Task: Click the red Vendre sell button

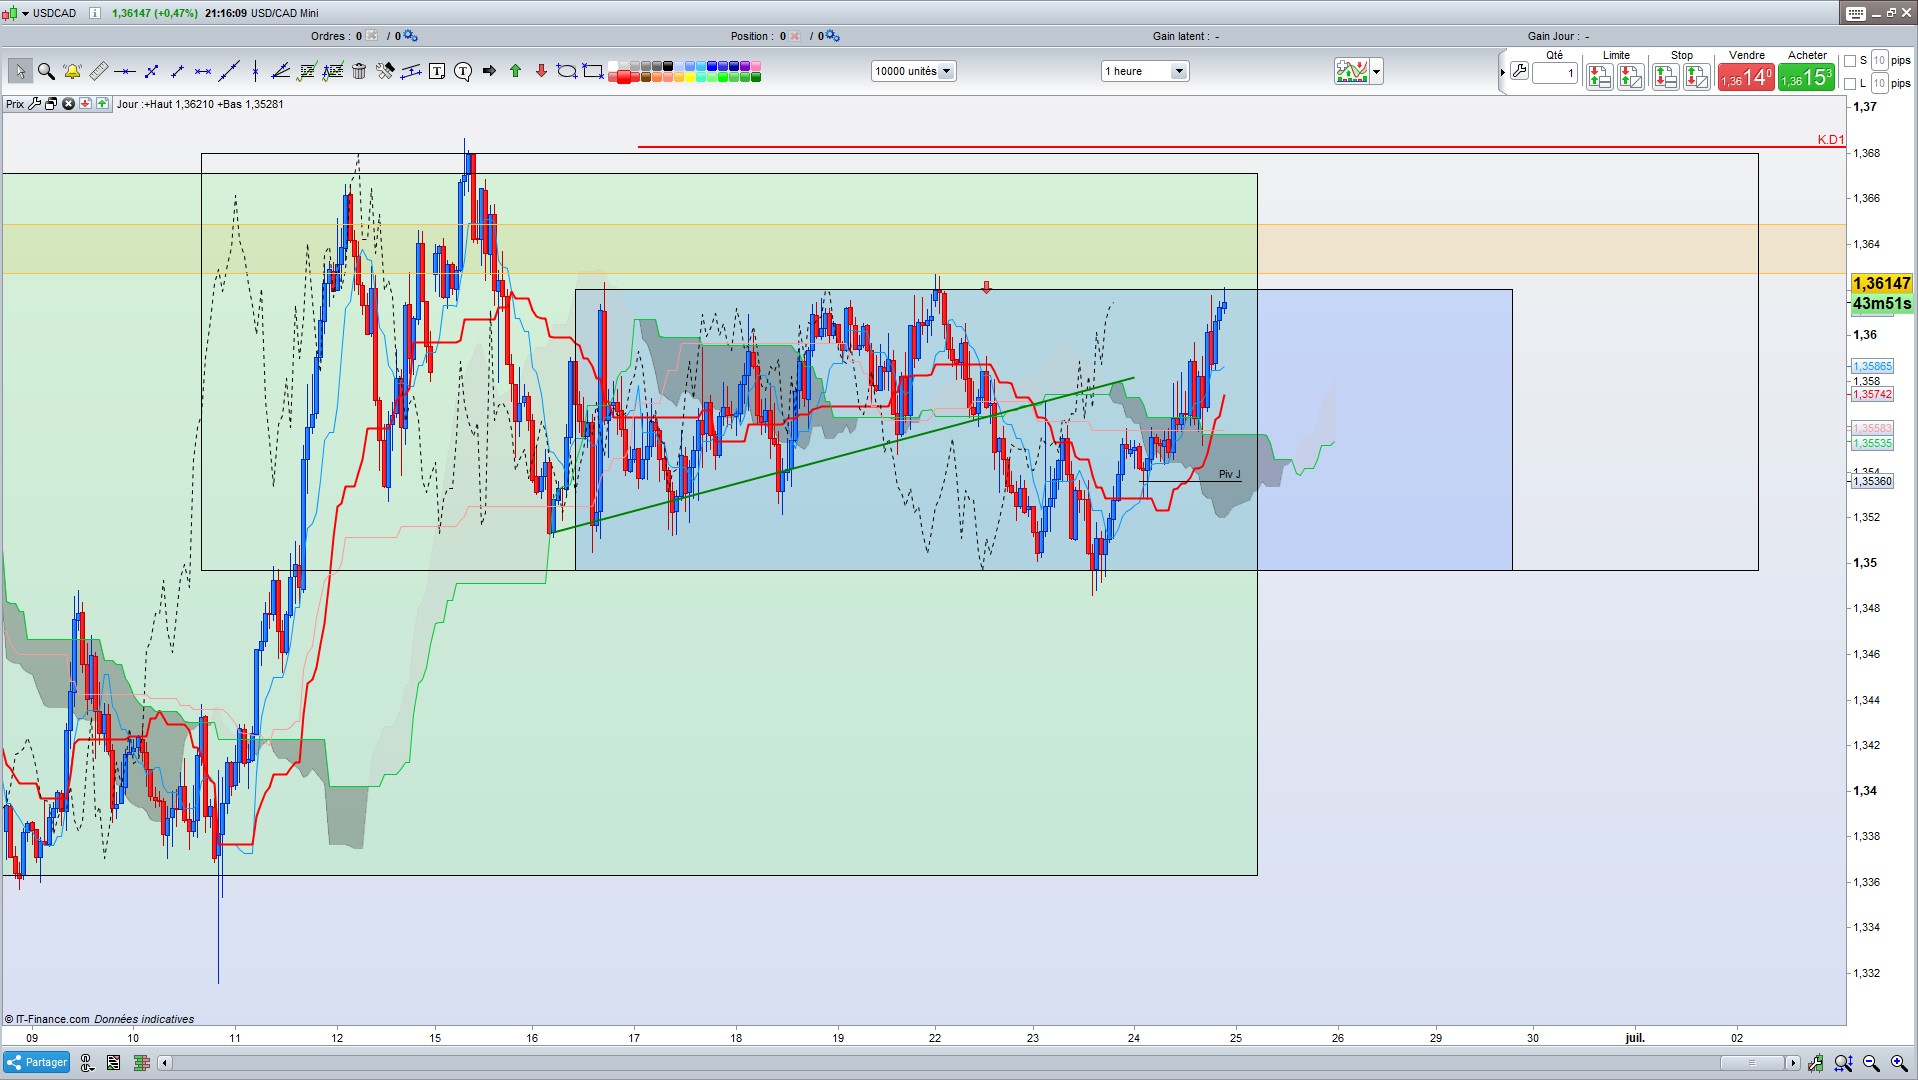Action: [1746, 77]
